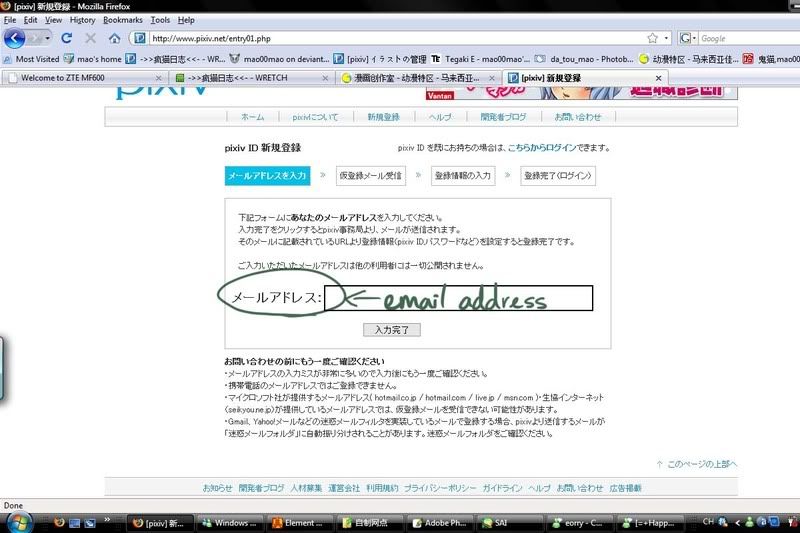Open the View menu

tap(53, 20)
